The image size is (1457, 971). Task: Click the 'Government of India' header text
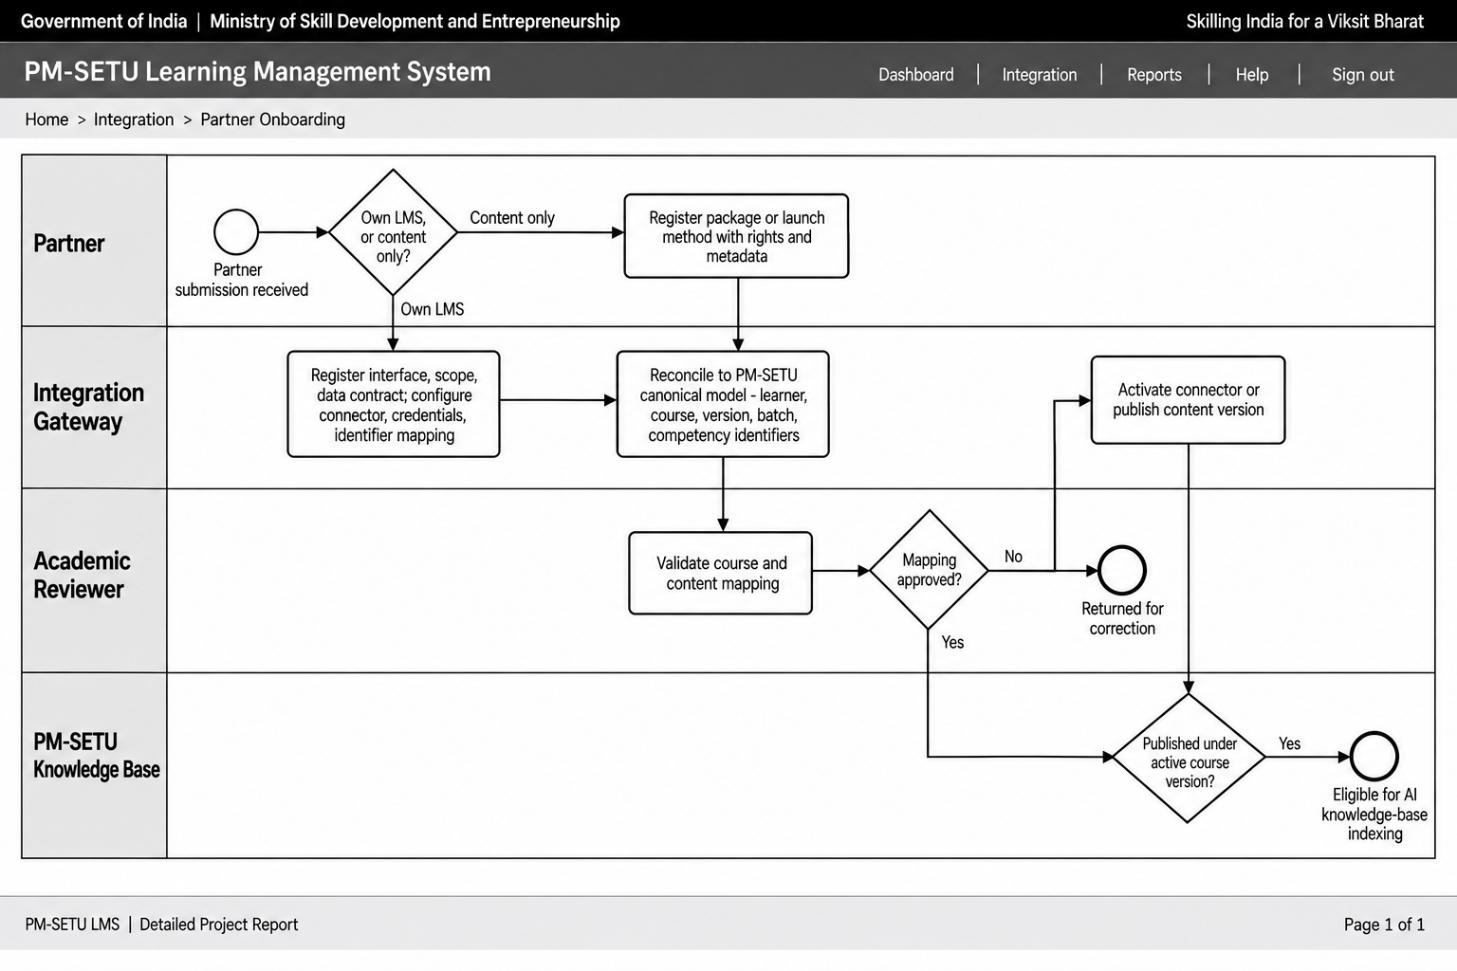(104, 21)
